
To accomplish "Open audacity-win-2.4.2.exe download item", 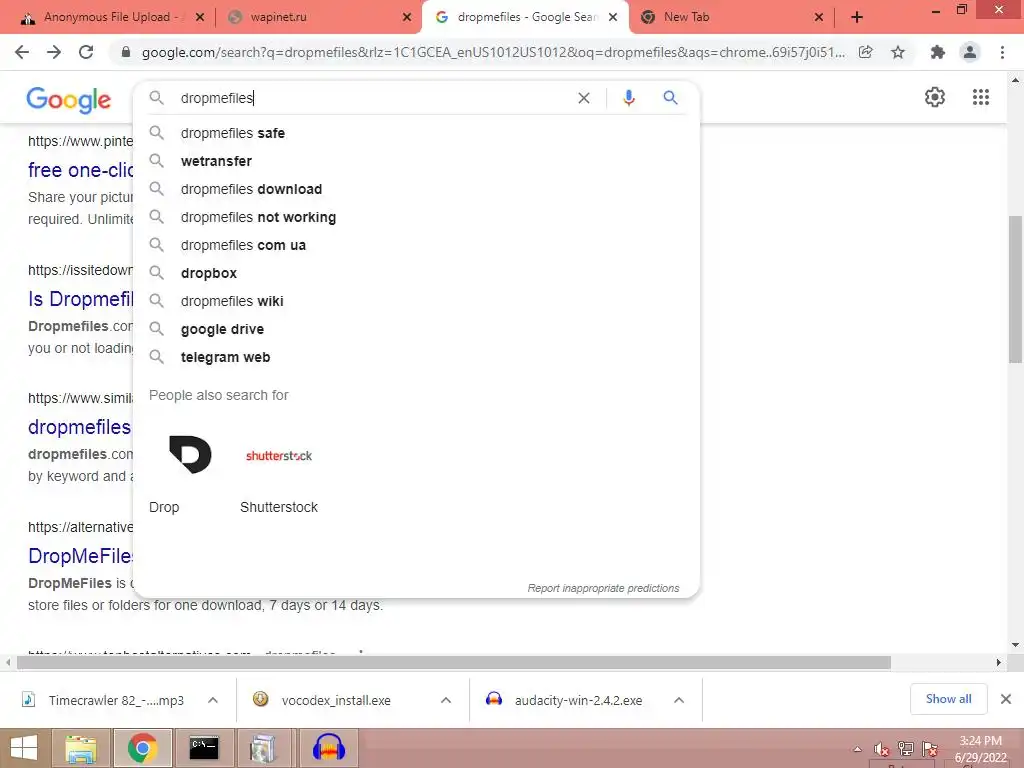I will pos(578,700).
